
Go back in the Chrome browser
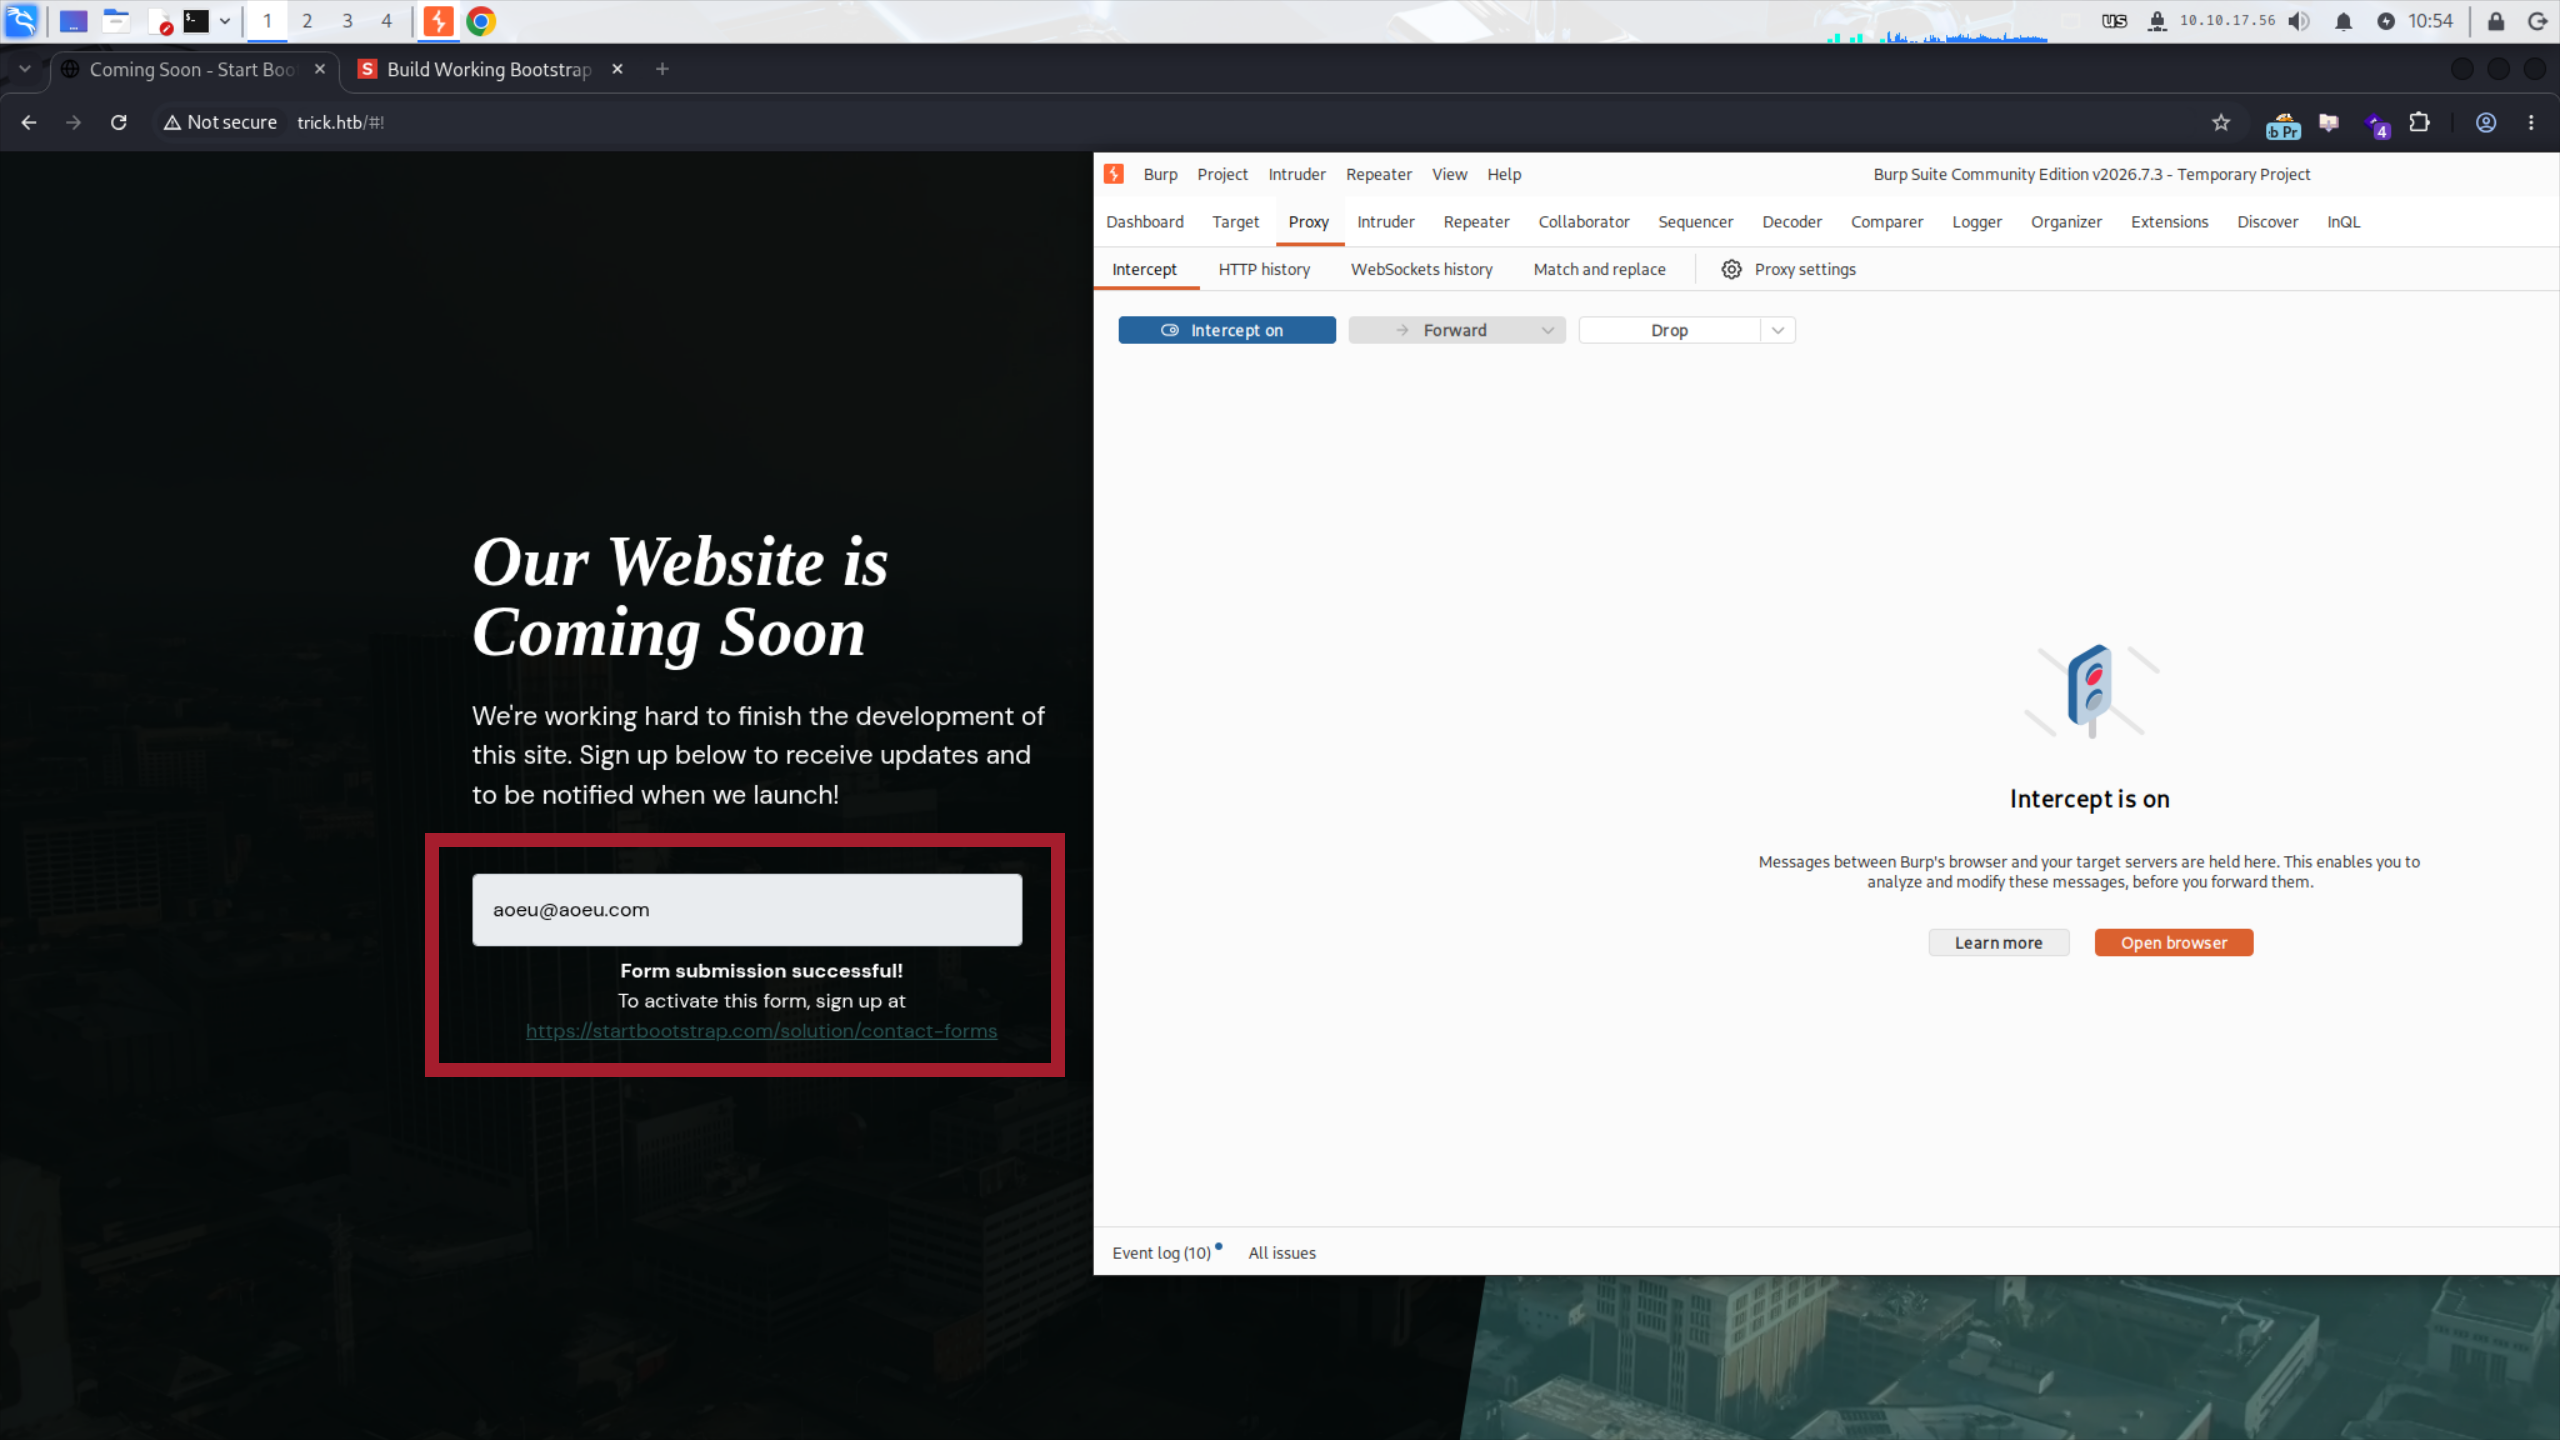coord(29,122)
